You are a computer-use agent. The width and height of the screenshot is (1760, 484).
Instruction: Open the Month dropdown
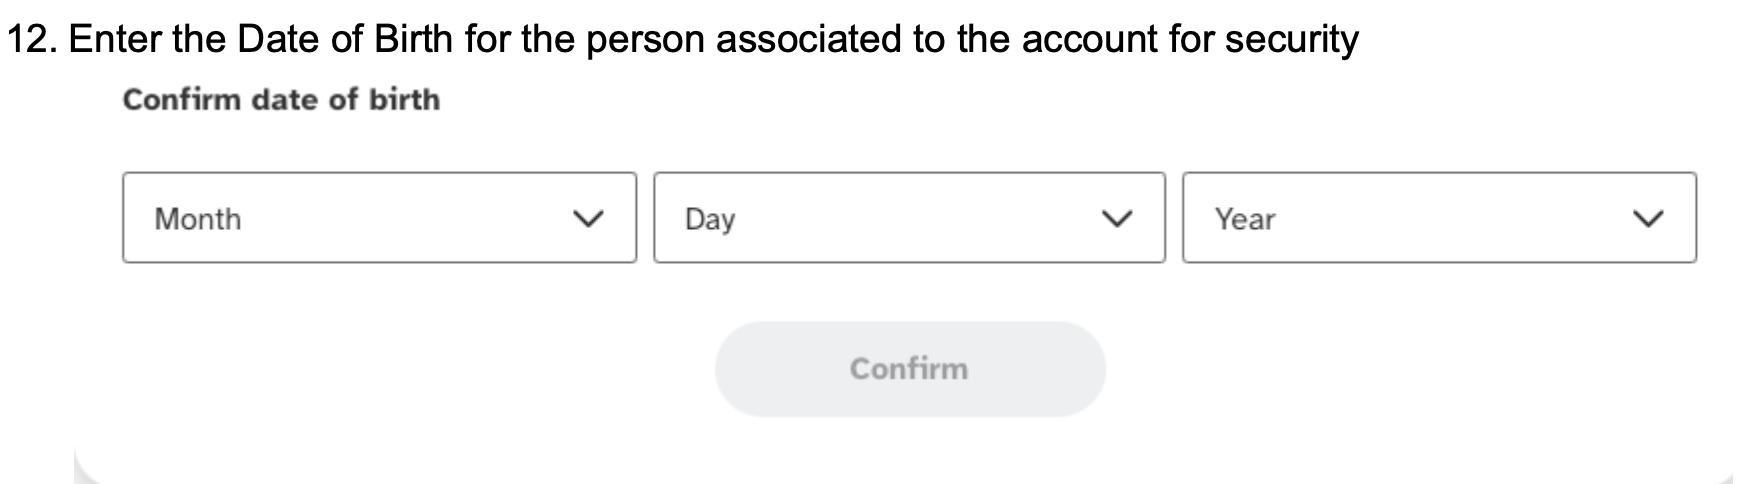(x=378, y=218)
